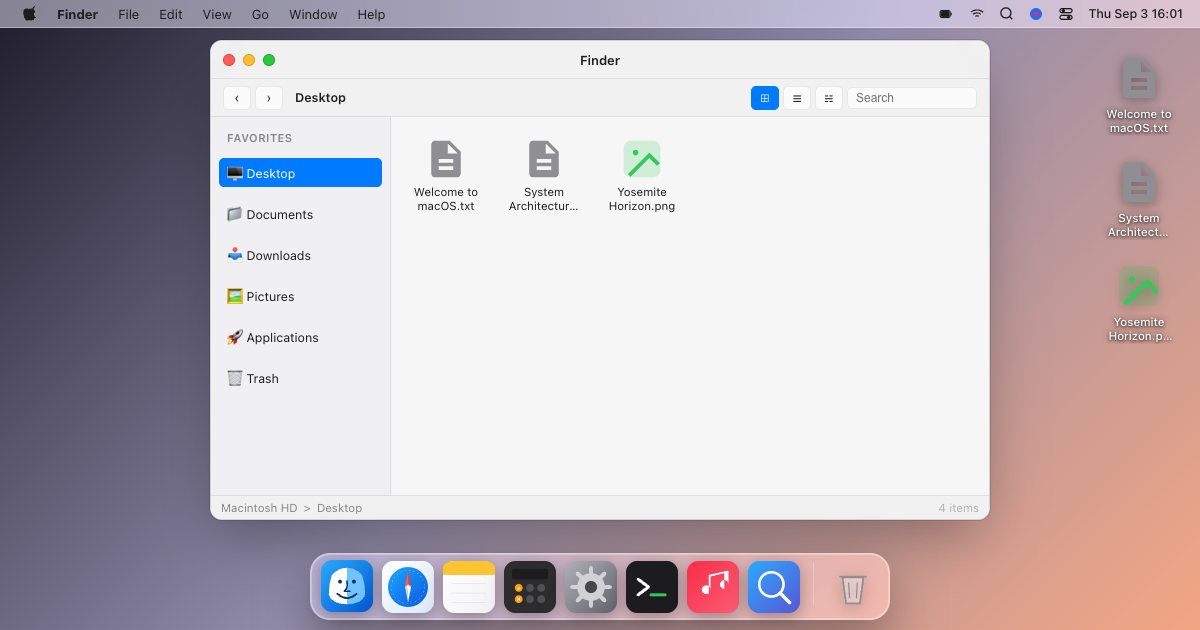
Task: Go forward with the right chevron
Action: click(x=269, y=98)
